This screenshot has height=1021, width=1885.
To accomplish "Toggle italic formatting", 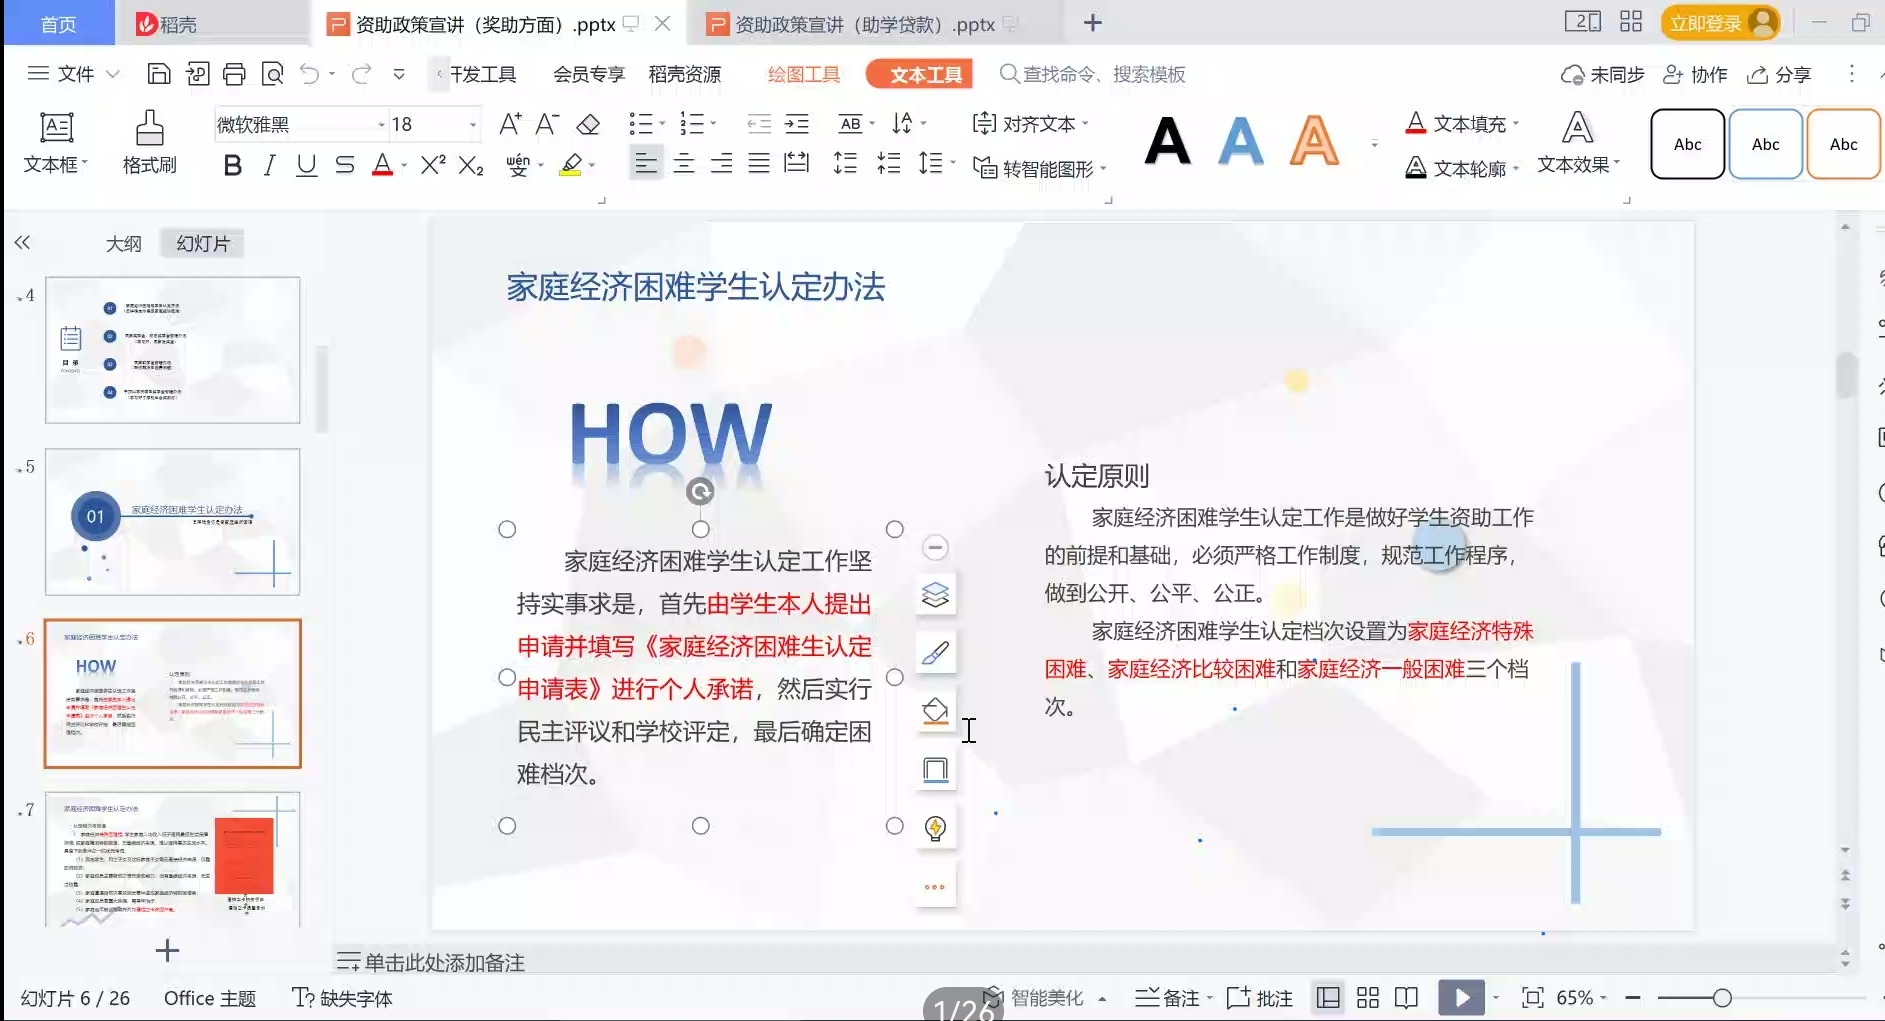I will (269, 165).
